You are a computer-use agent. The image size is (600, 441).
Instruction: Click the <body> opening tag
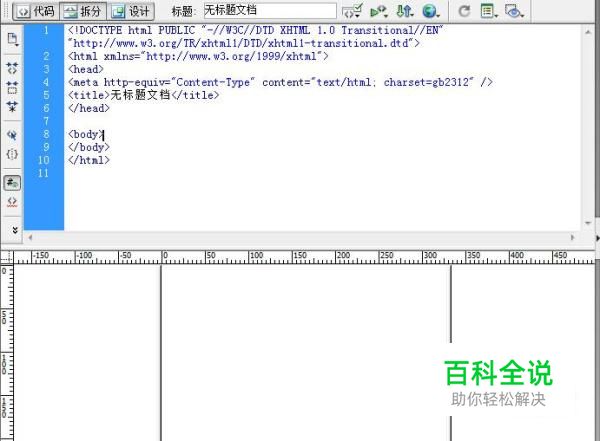86,134
